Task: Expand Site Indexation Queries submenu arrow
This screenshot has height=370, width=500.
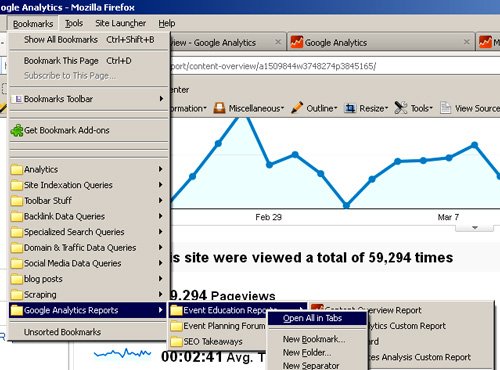Action: click(161, 185)
